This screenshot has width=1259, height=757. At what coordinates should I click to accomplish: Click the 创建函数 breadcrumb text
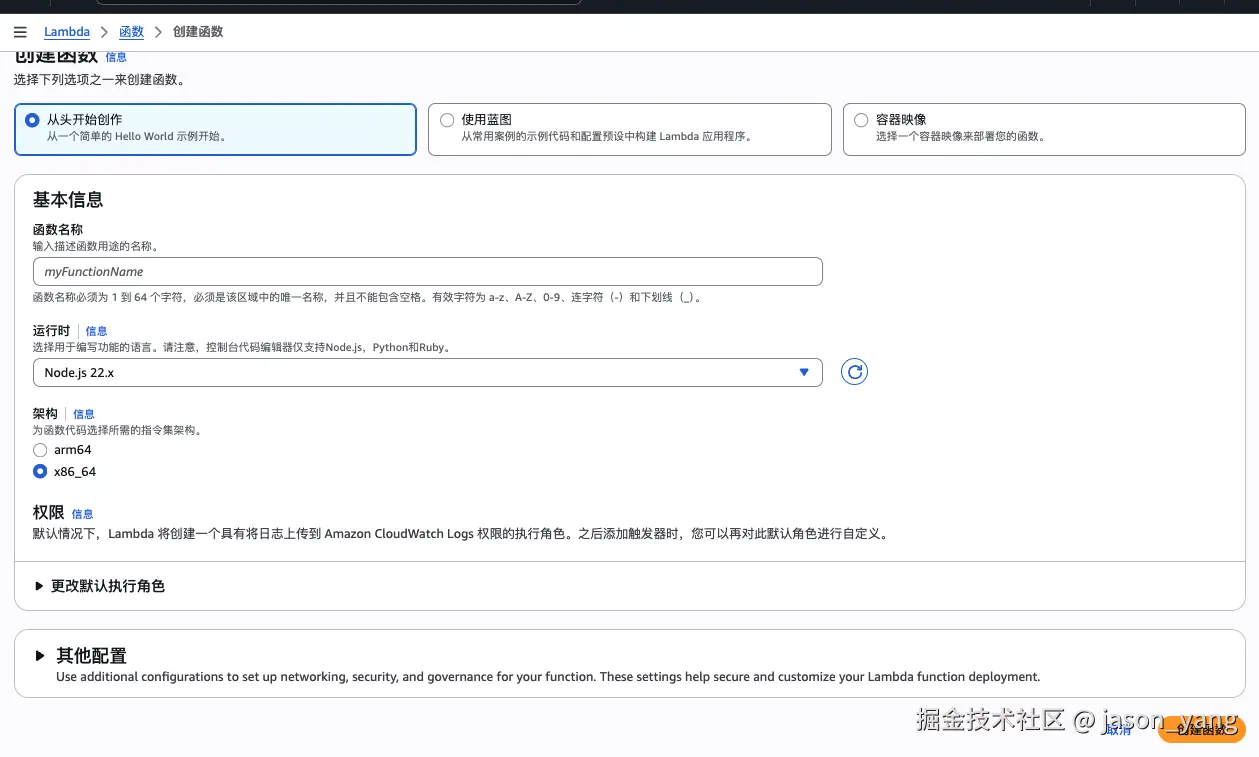point(198,32)
